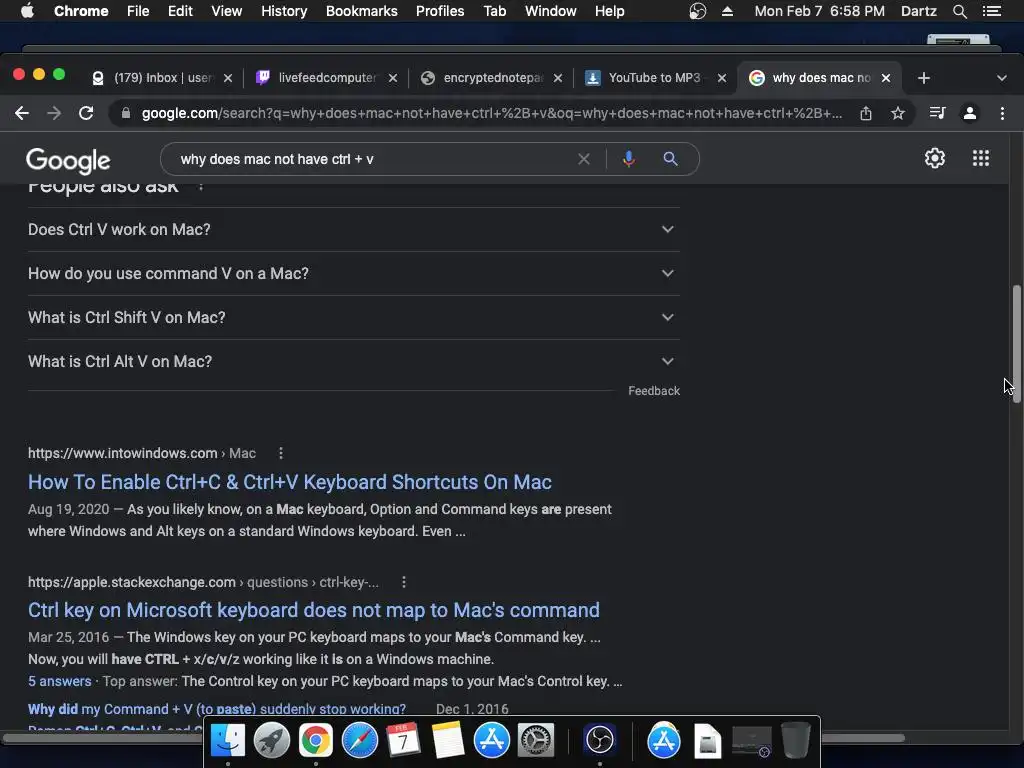
Task: Open Trash in the Dock
Action: (x=795, y=741)
